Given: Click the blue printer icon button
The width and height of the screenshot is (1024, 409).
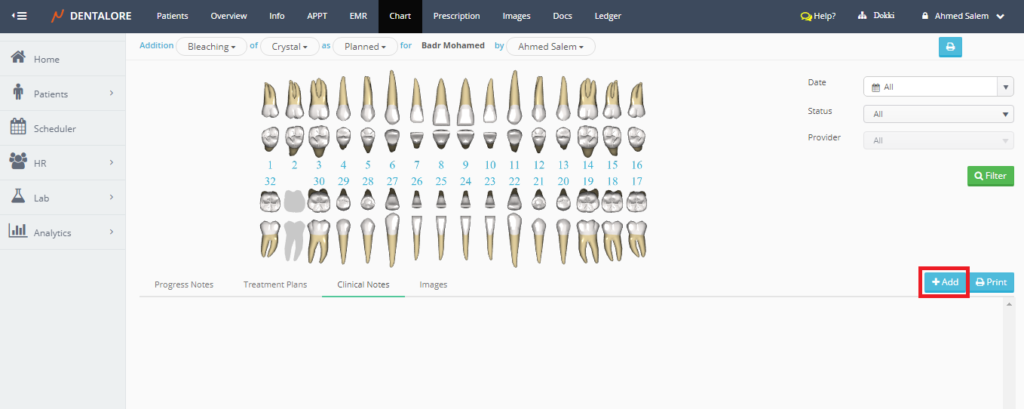Looking at the screenshot, I should (x=950, y=46).
